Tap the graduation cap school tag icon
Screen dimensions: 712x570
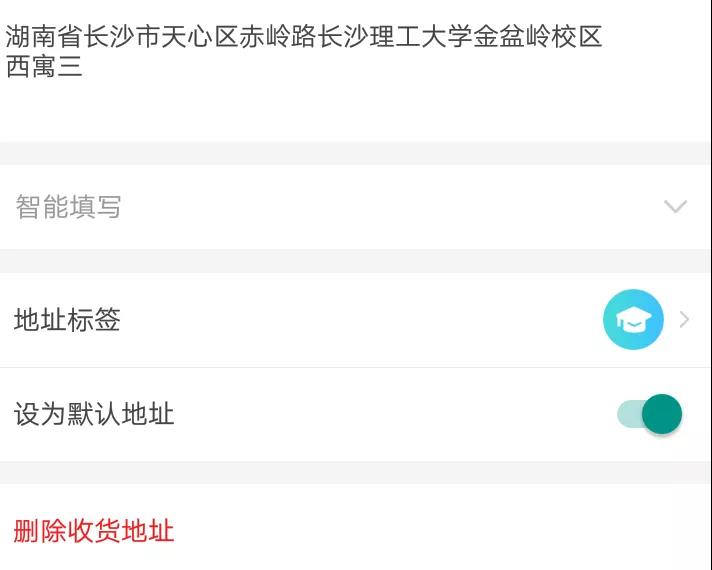click(633, 320)
